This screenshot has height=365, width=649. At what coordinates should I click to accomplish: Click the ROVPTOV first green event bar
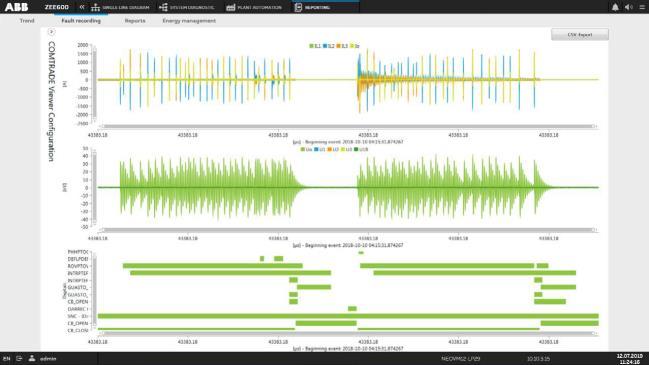213,266
